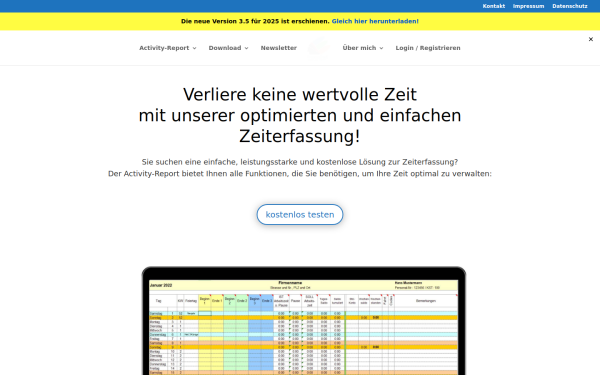Click the sentence starting 'Sie suchen eine einfache'
600x375 pixels.
[300, 162]
